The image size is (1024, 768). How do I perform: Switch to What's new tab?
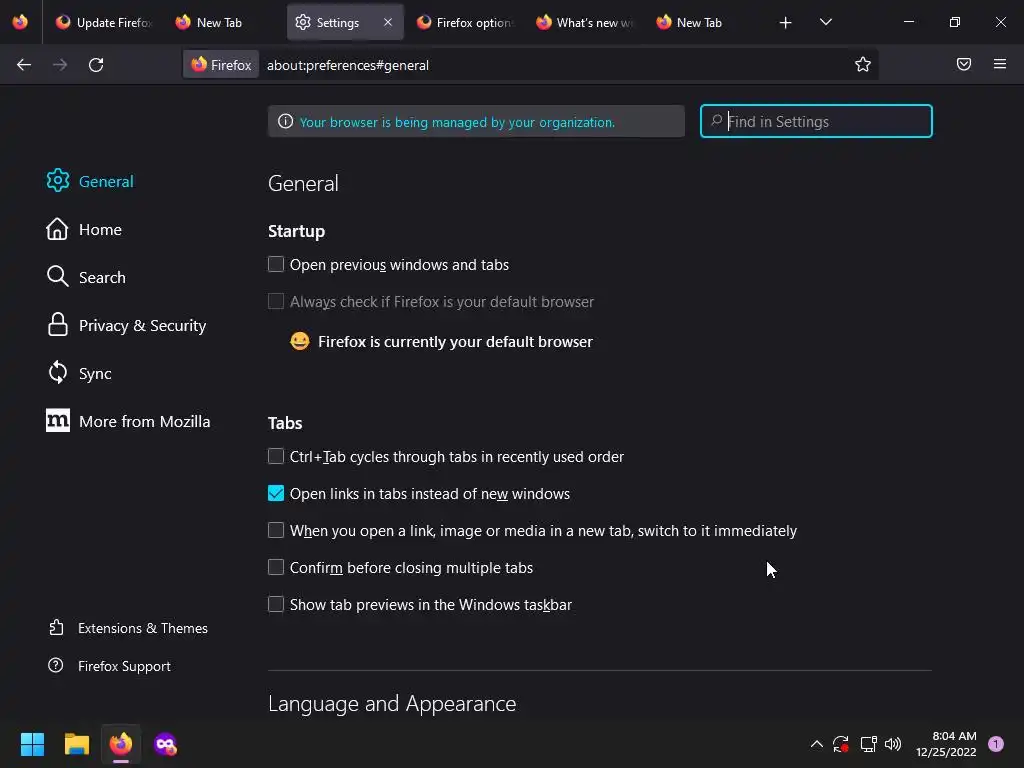point(585,23)
